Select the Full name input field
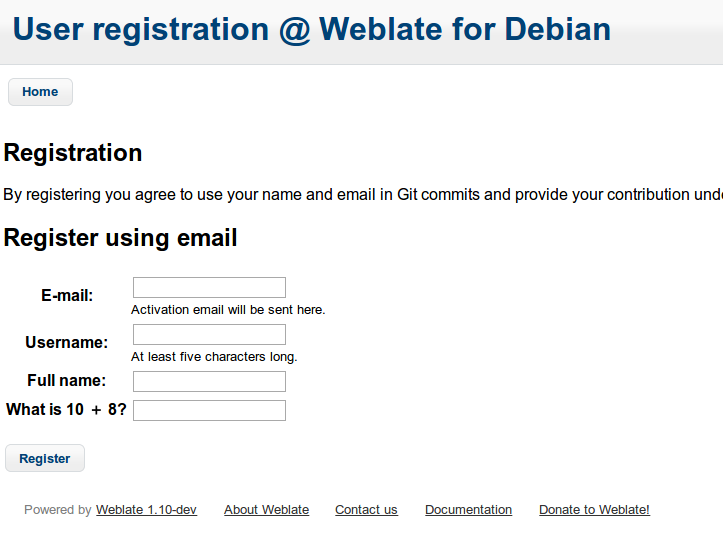Image resolution: width=723 pixels, height=549 pixels. (x=209, y=382)
